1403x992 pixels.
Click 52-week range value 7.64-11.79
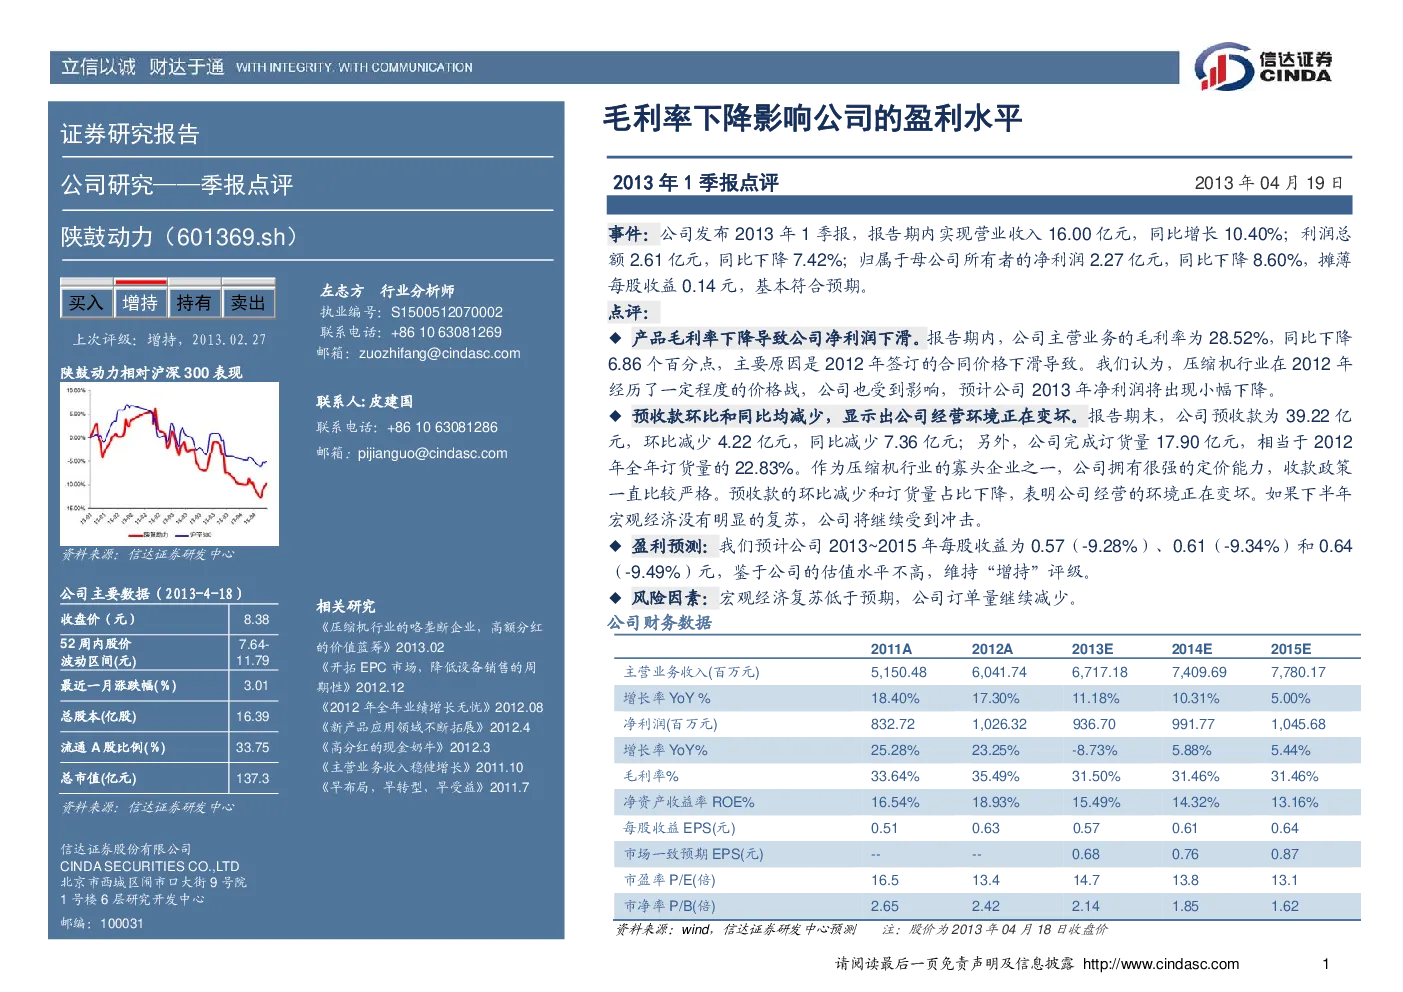253,652
